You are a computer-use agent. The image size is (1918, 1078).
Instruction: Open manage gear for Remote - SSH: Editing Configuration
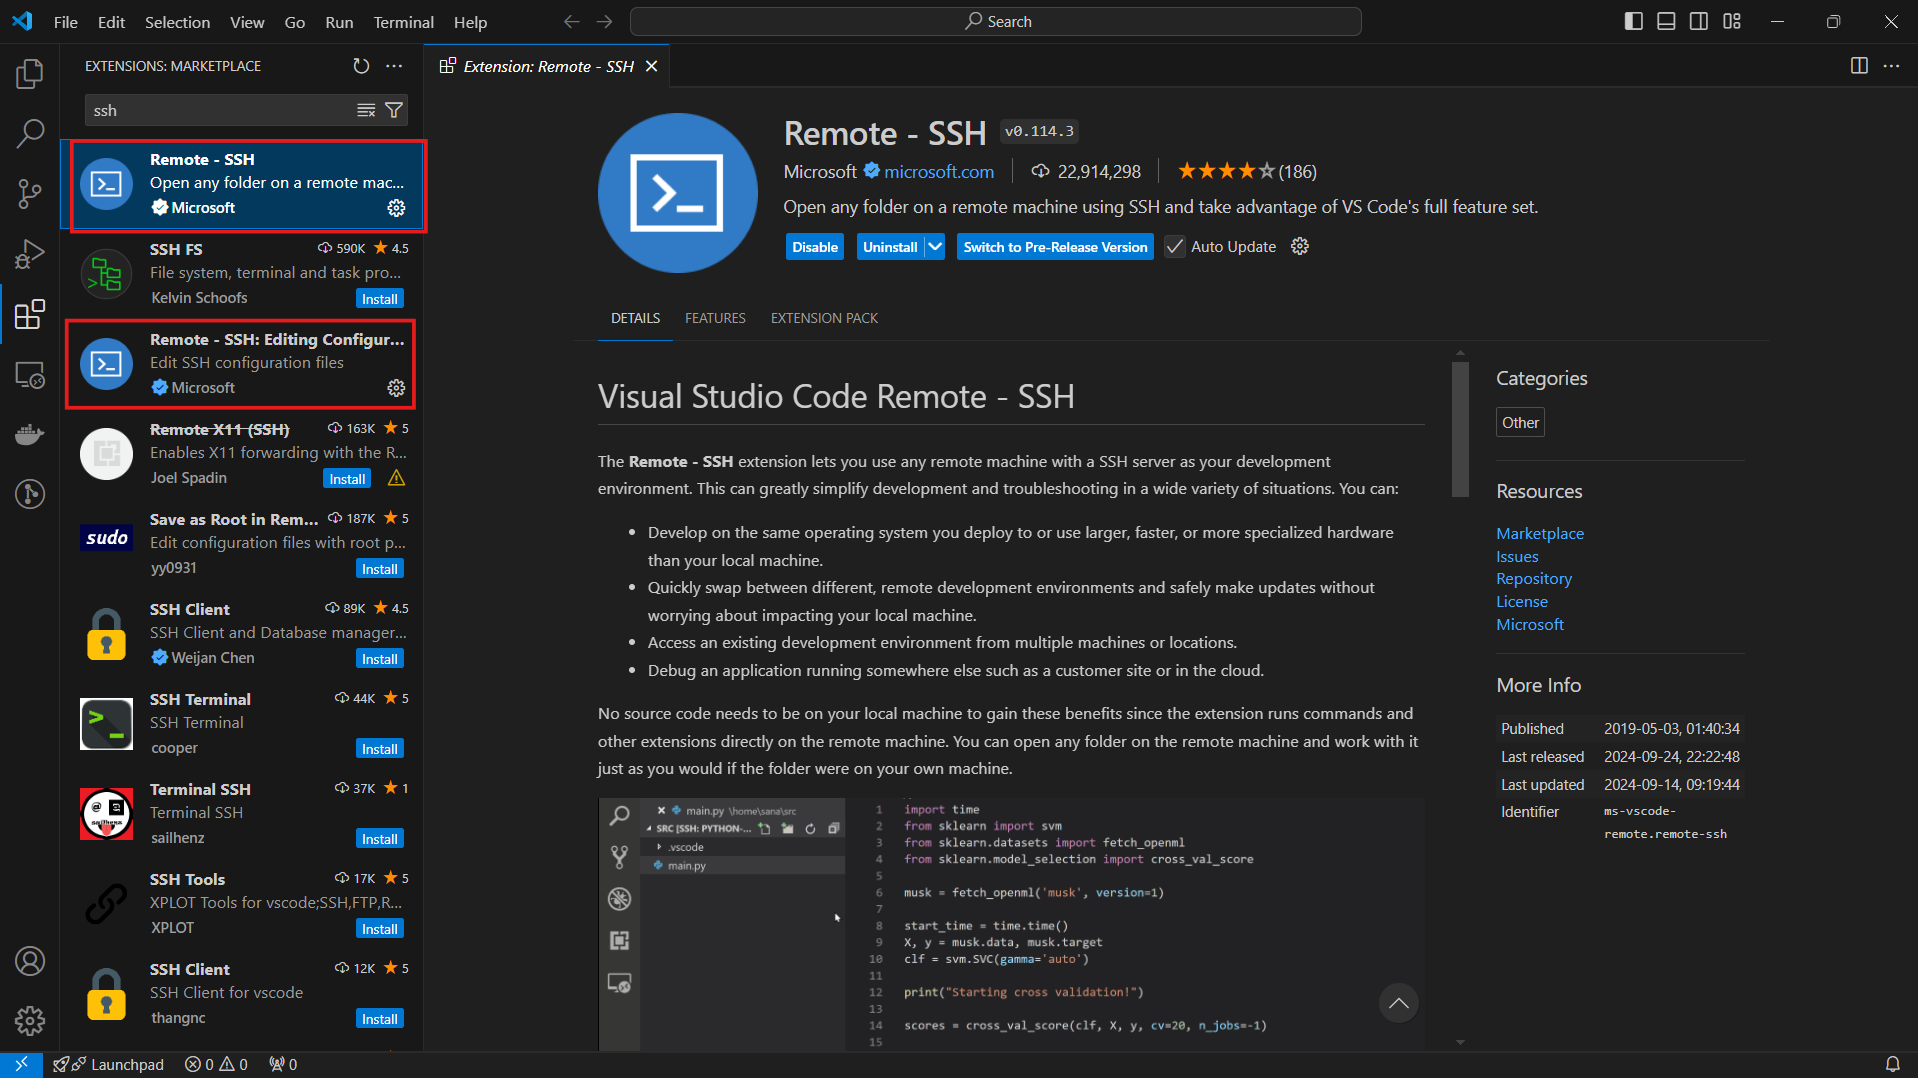coord(396,388)
